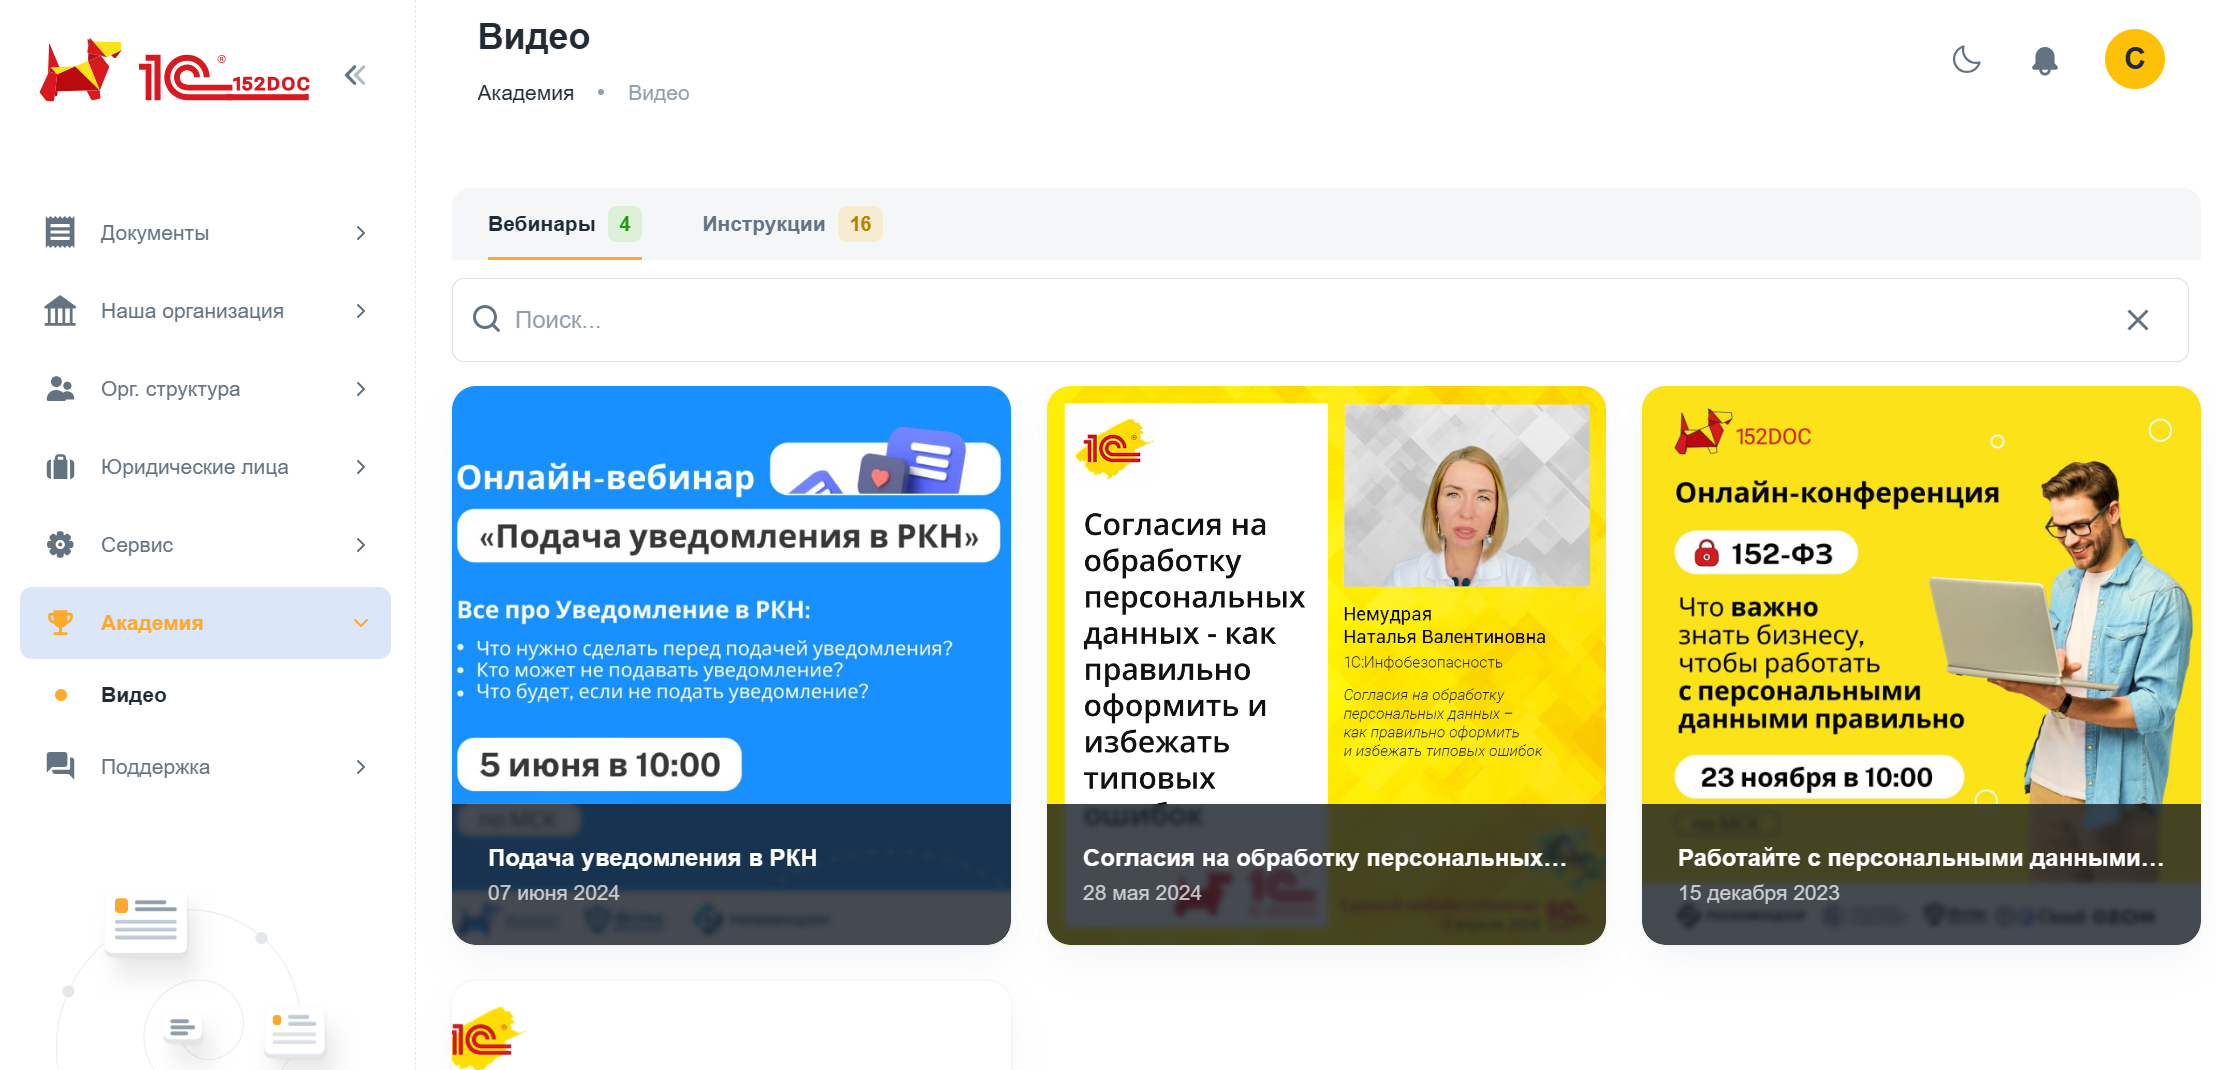Click the Видео page heading
Screen dimensions: 2216x1070
click(534, 36)
